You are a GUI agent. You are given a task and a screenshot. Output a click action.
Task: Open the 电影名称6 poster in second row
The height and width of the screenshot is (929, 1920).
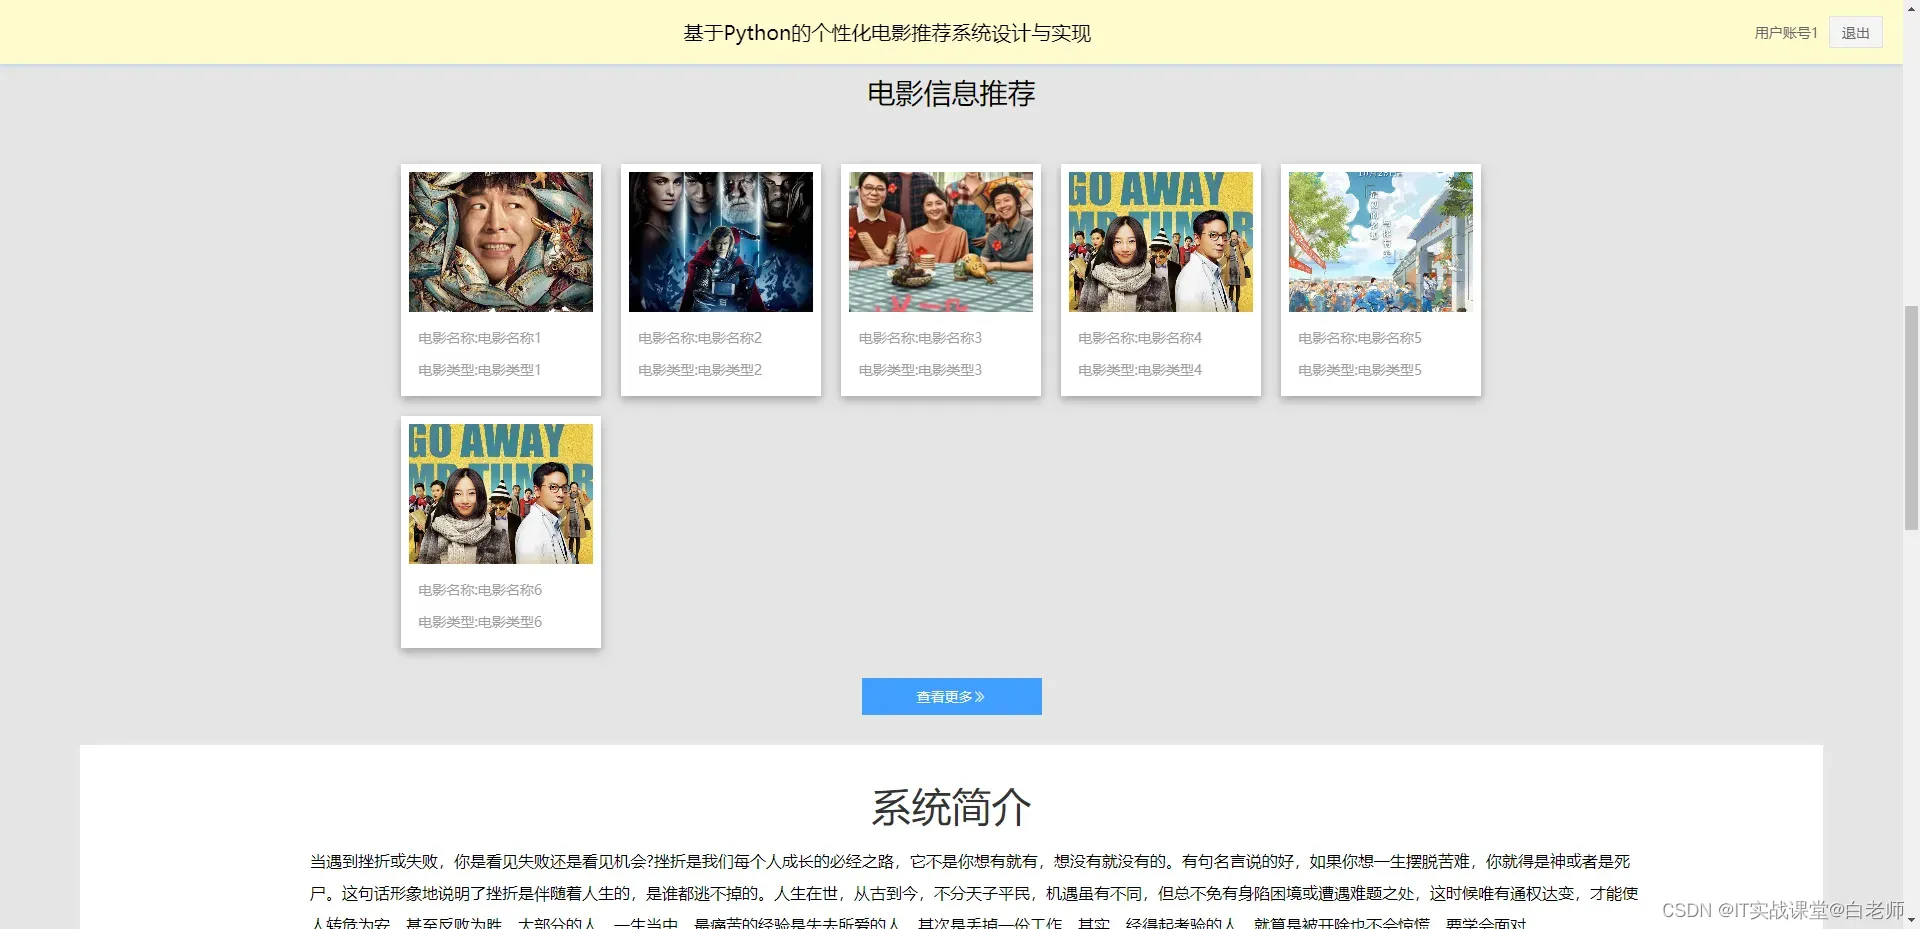pyautogui.click(x=501, y=493)
